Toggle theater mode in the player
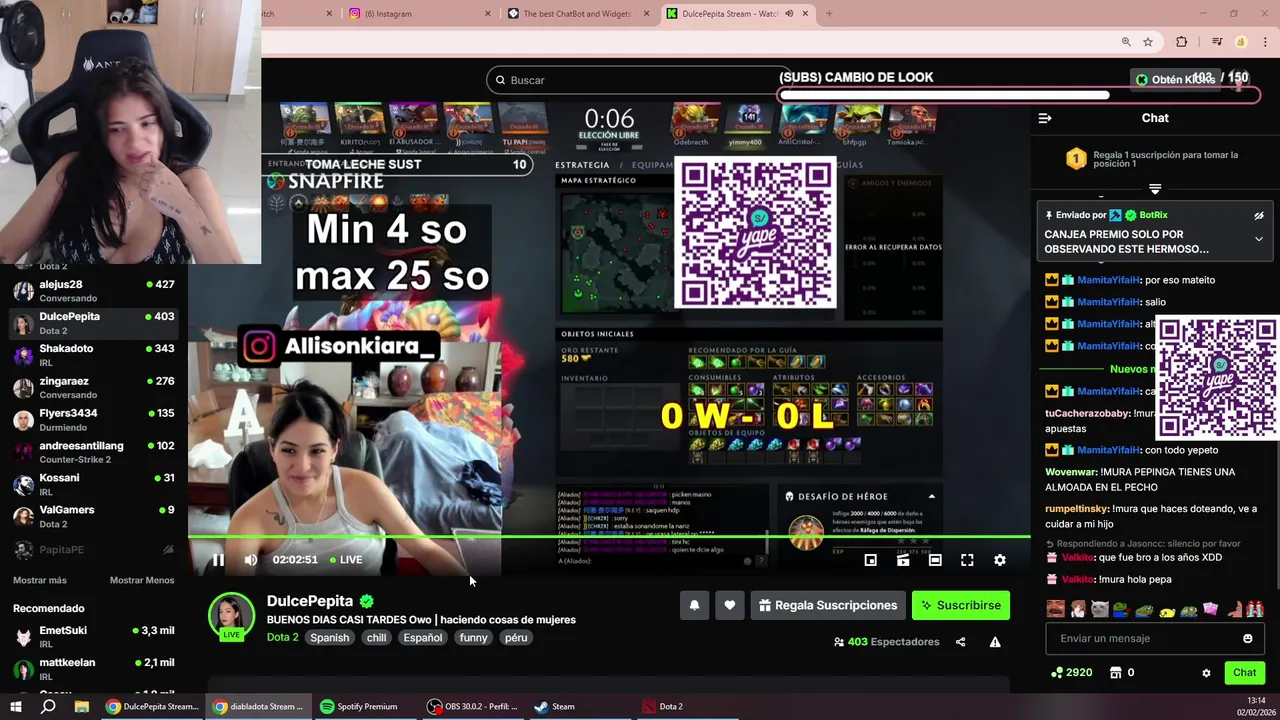This screenshot has height=720, width=1280. point(935,560)
